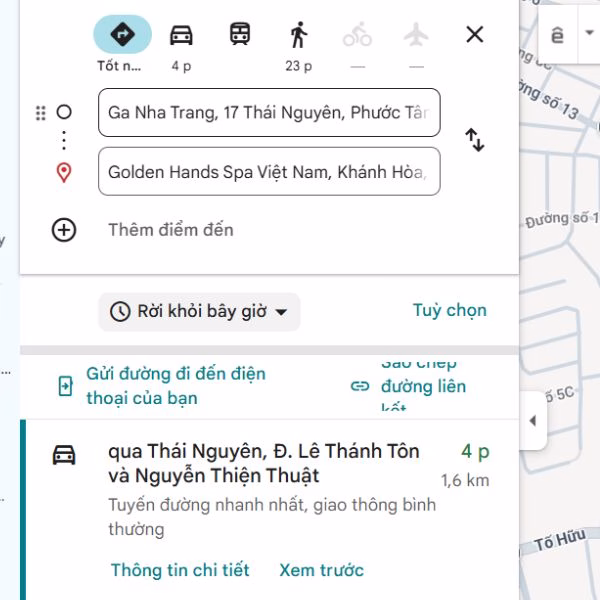Swap start and destination points
This screenshot has width=600, height=600.
475,140
